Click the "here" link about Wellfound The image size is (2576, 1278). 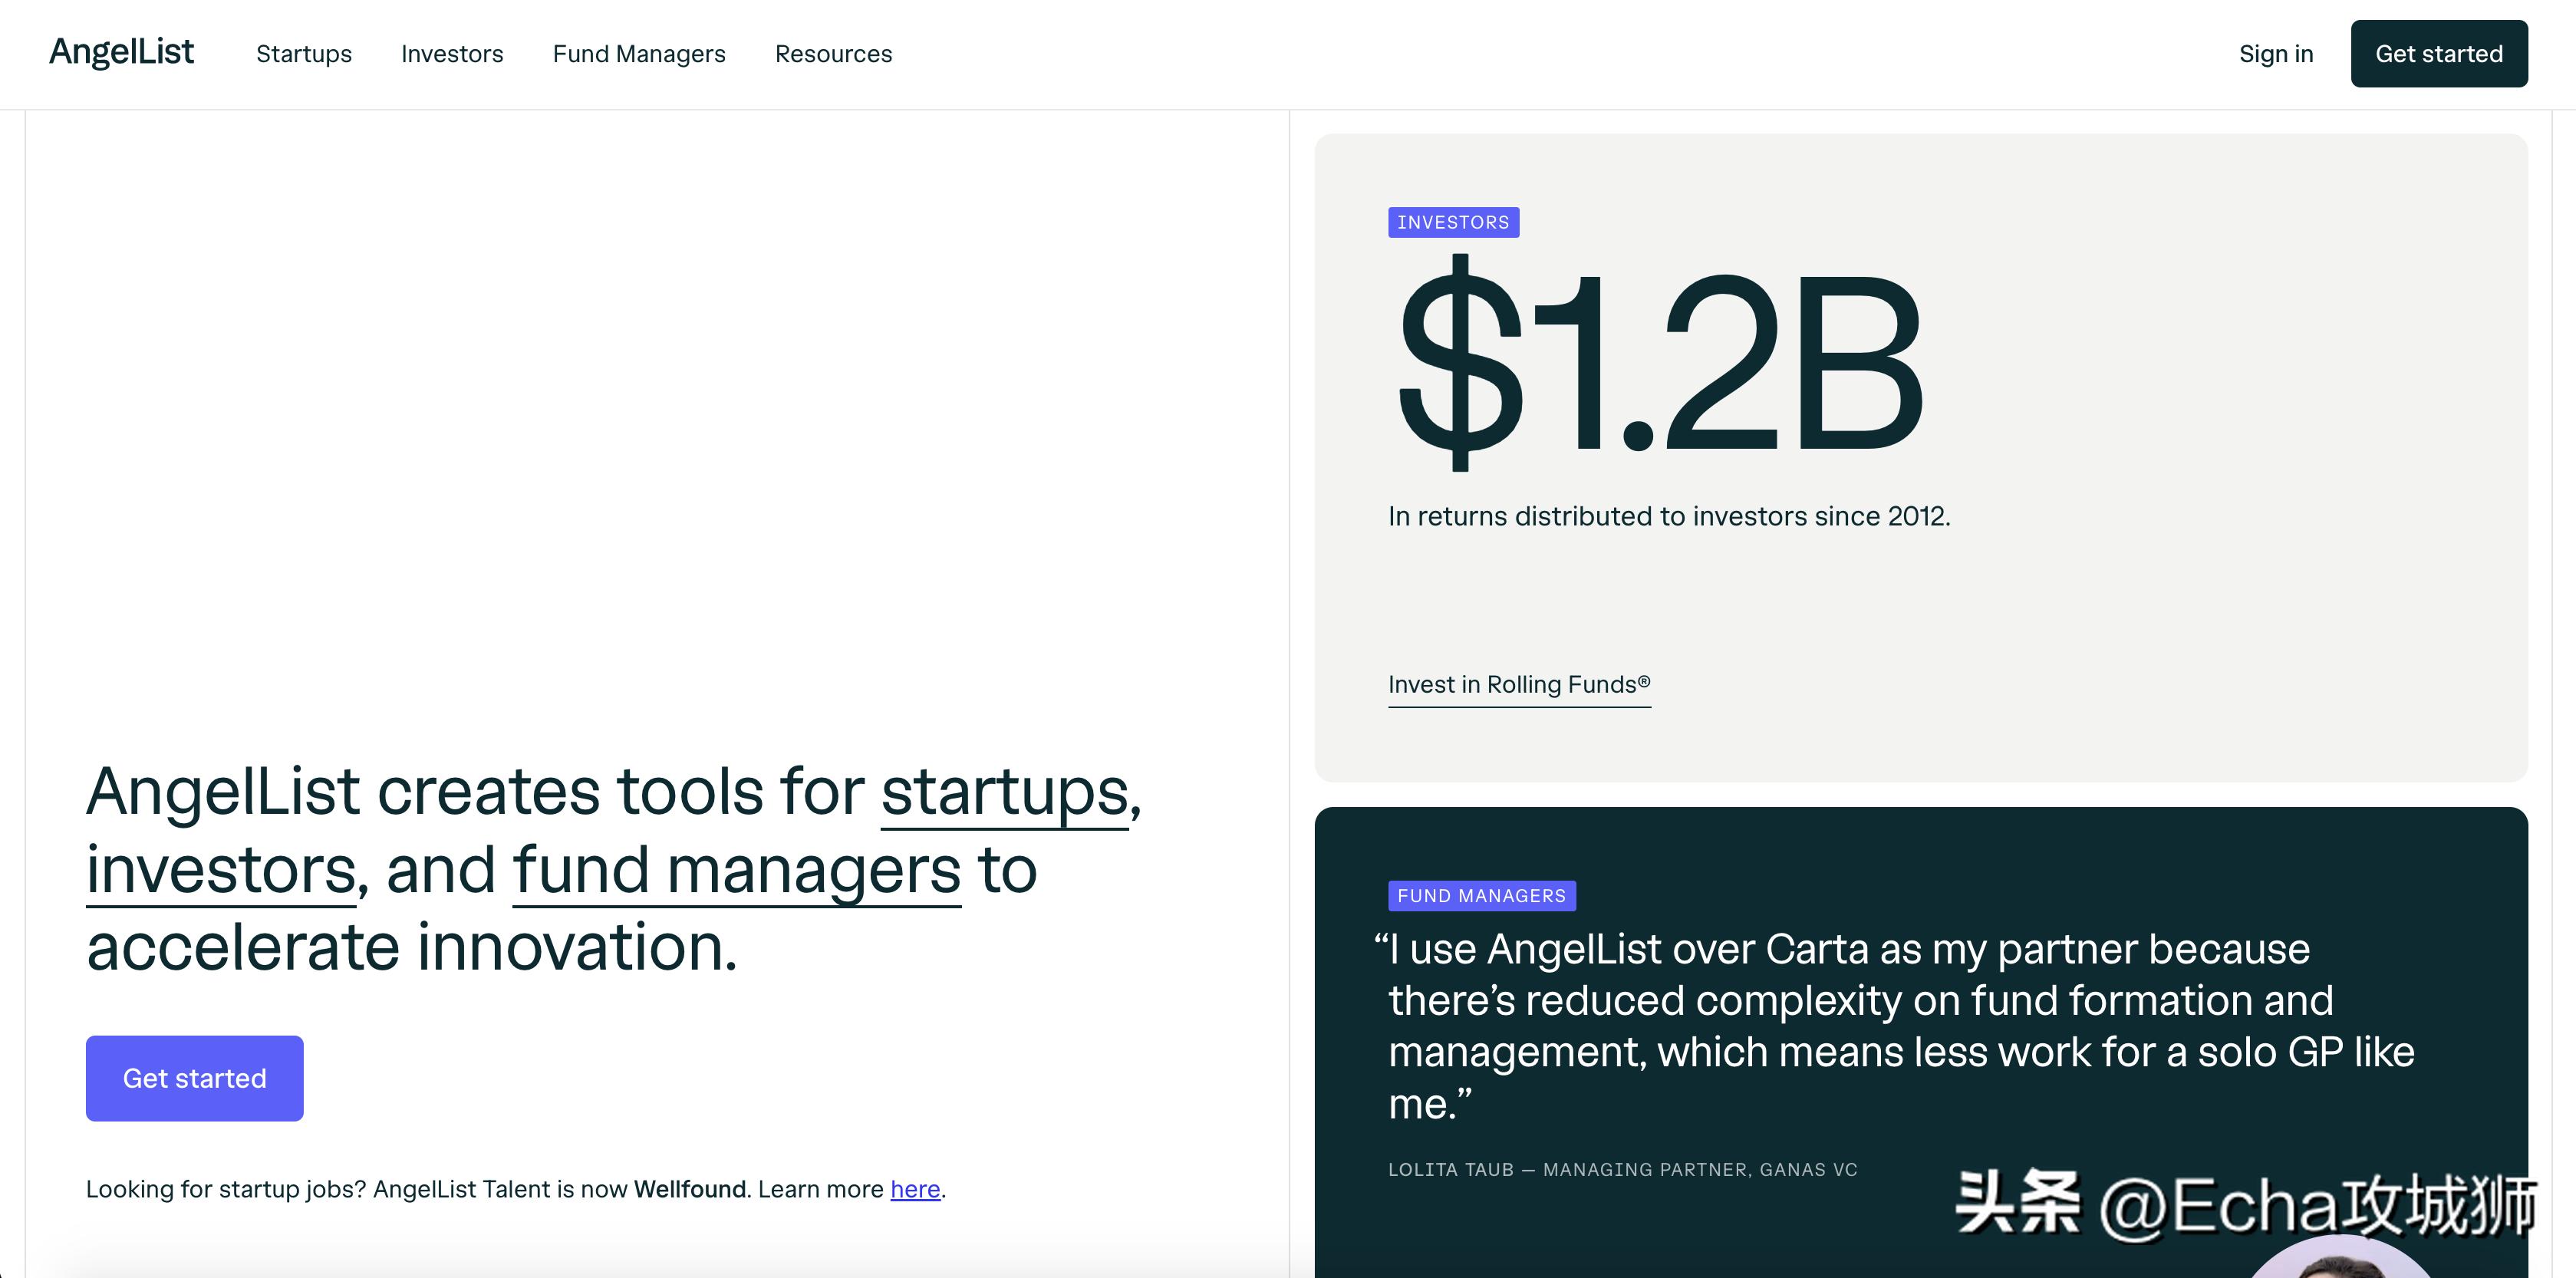[915, 1189]
